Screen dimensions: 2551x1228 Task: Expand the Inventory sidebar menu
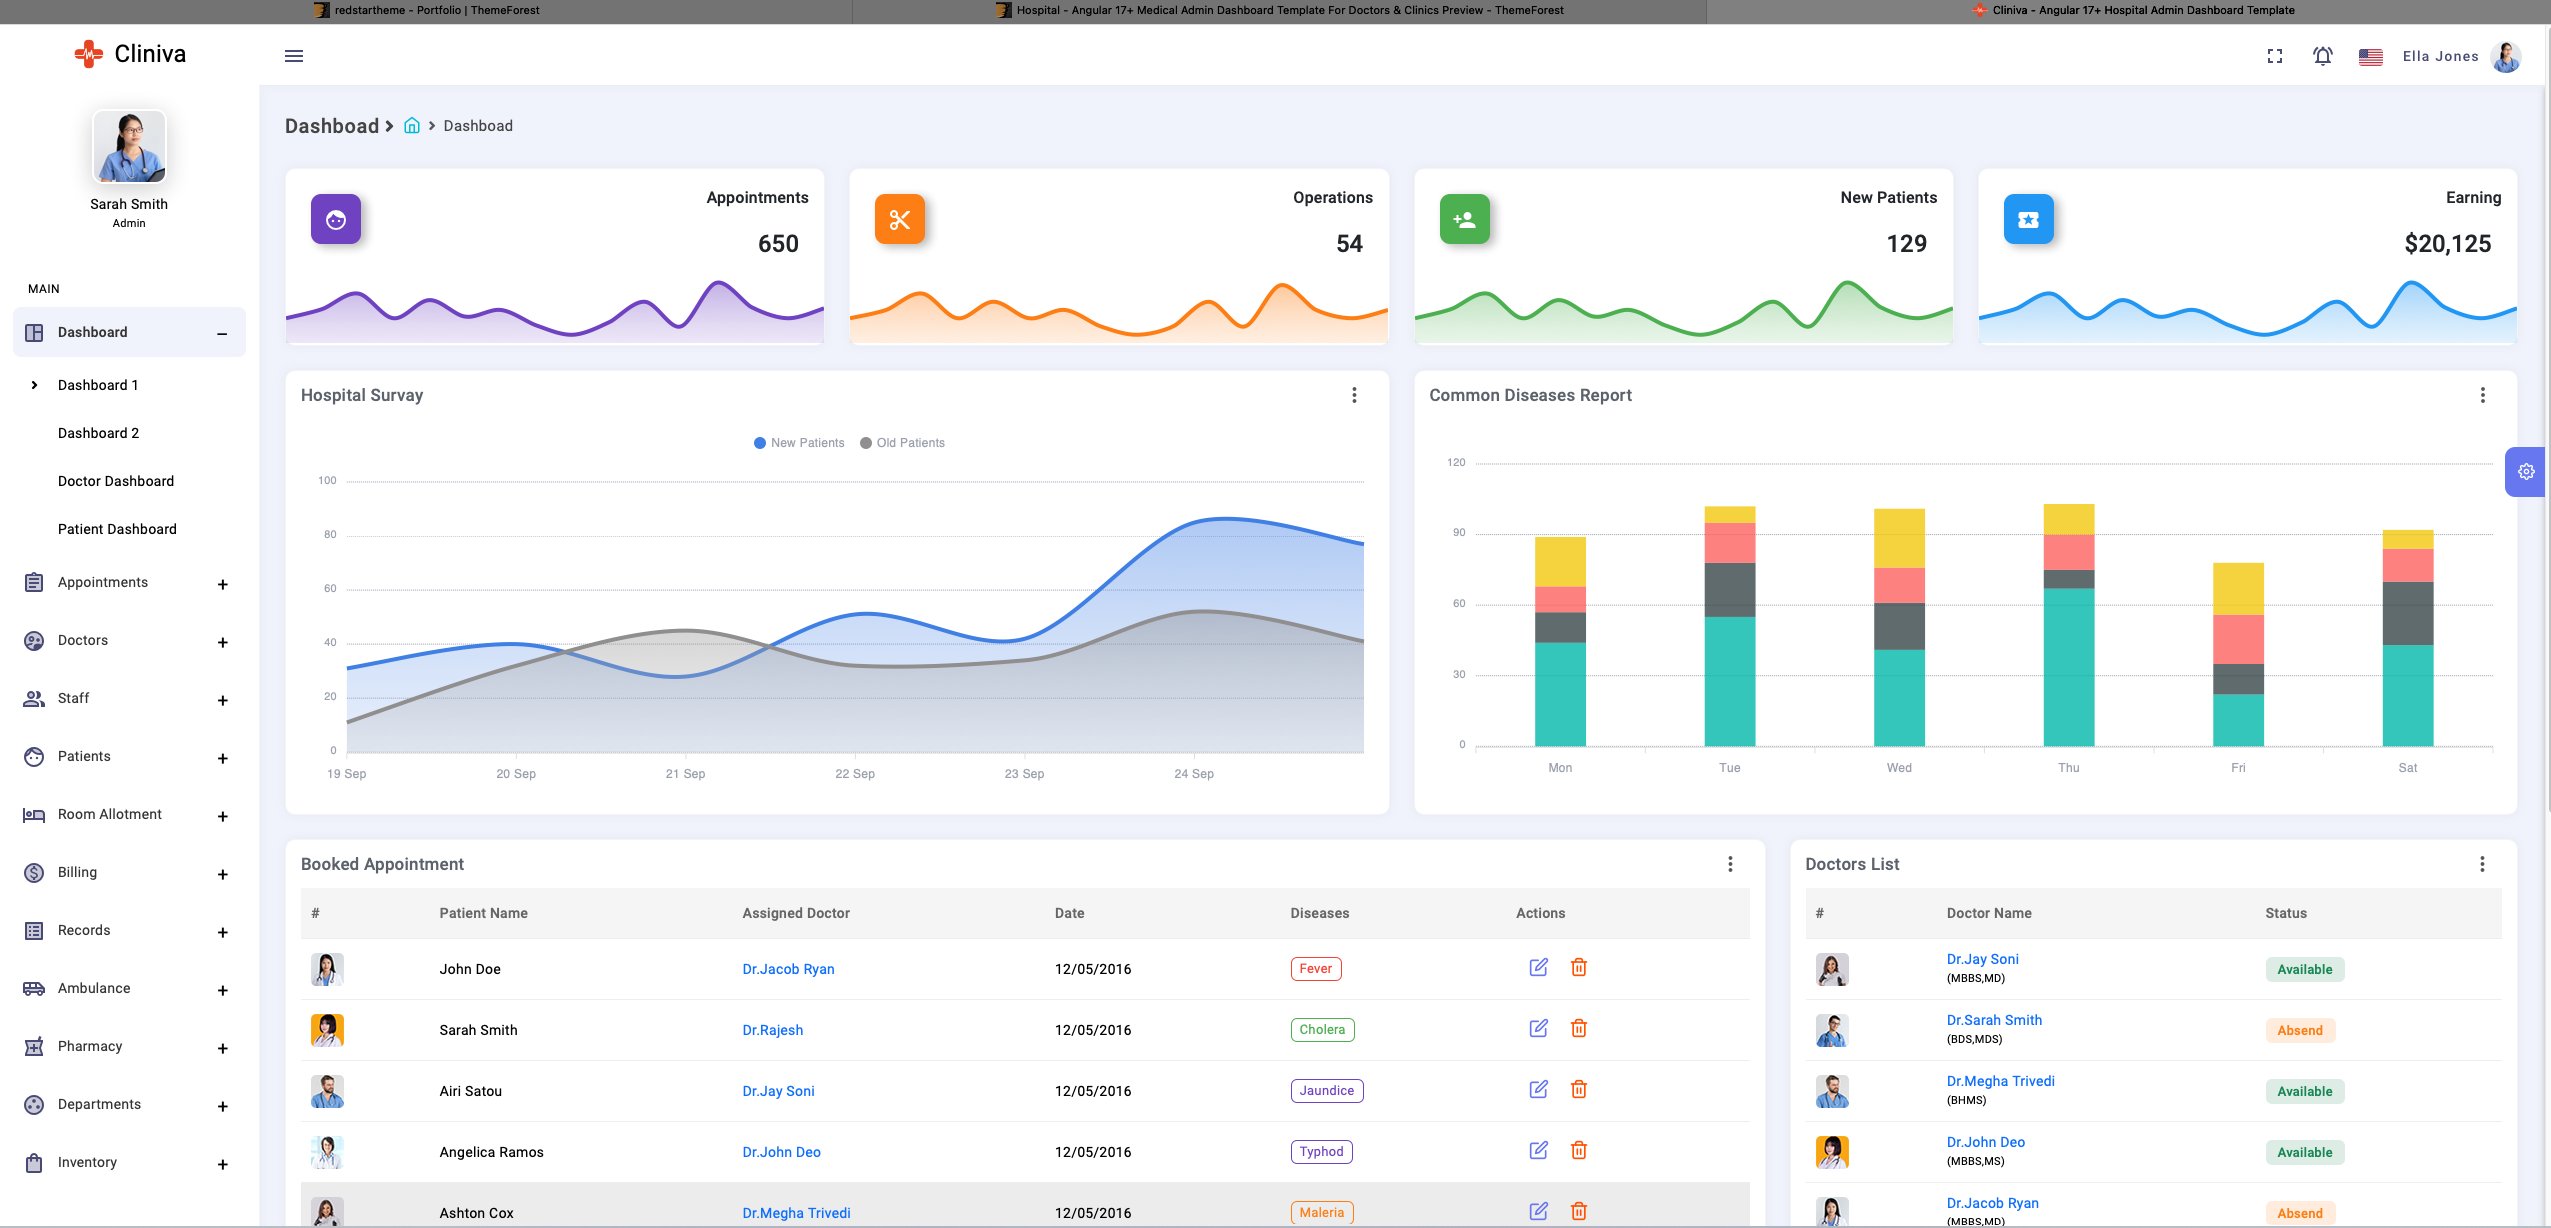click(129, 1163)
